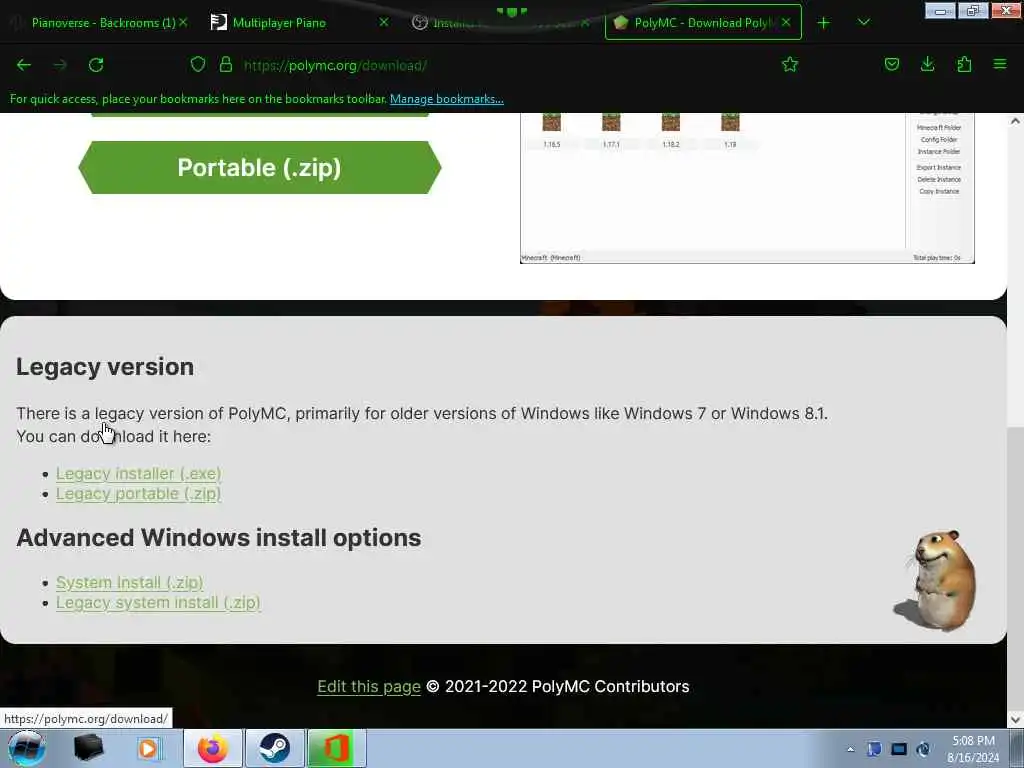Close the Multiplayer Piano tab
Image resolution: width=1024 pixels, height=768 pixels.
384,22
